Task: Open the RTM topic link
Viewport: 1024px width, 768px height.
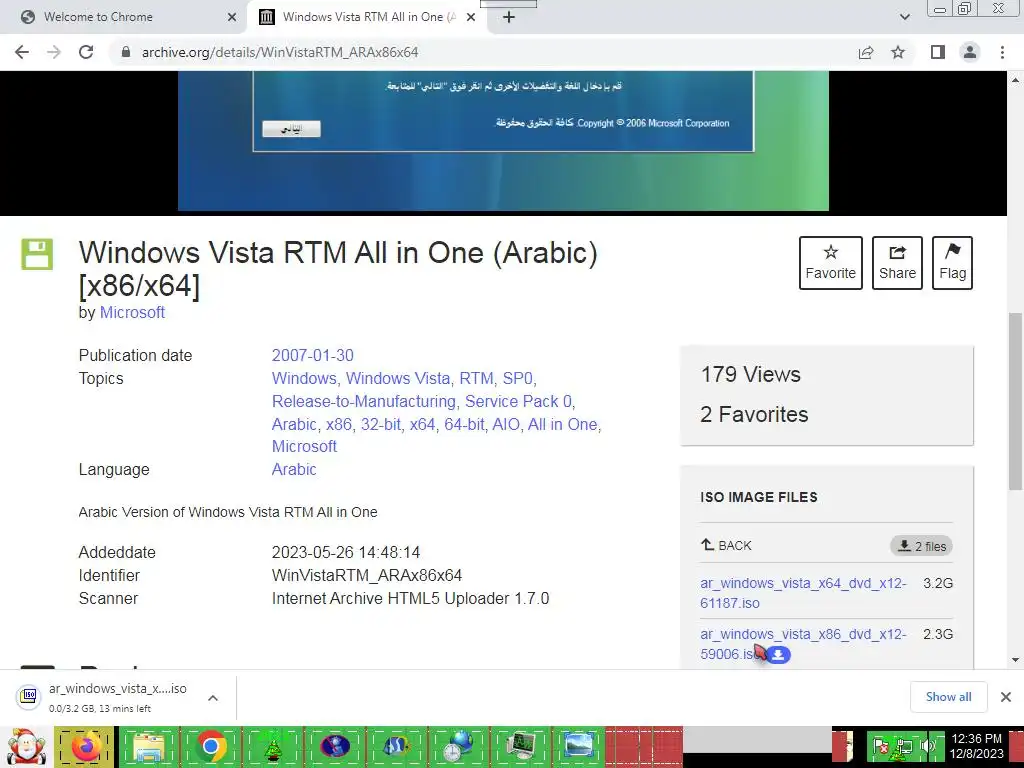Action: [476, 378]
